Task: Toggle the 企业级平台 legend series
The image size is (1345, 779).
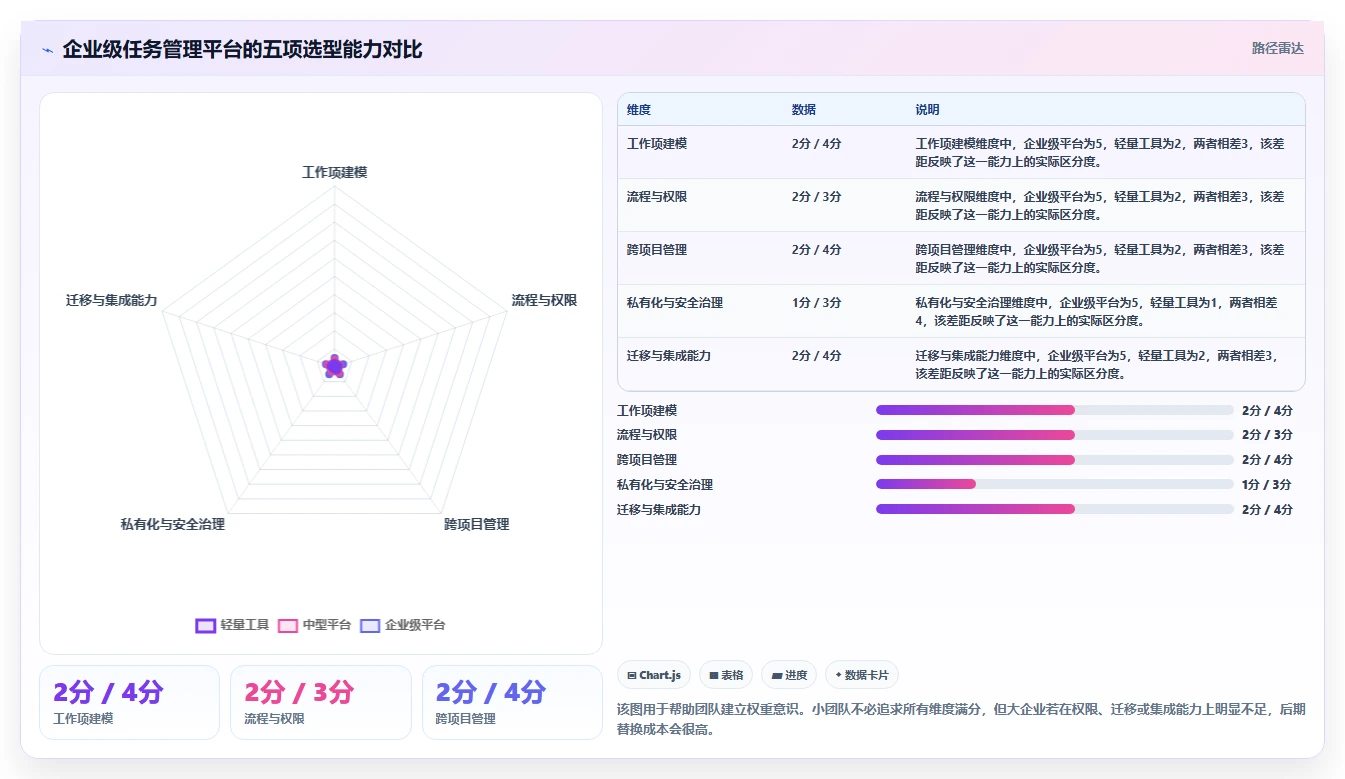Action: [x=403, y=625]
